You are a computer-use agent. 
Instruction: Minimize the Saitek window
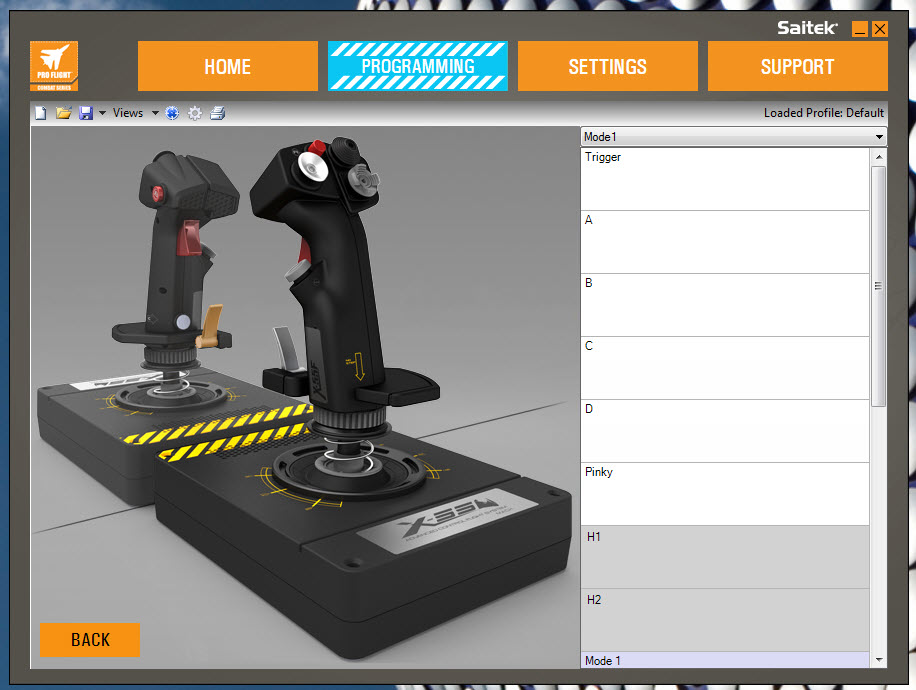tap(859, 29)
